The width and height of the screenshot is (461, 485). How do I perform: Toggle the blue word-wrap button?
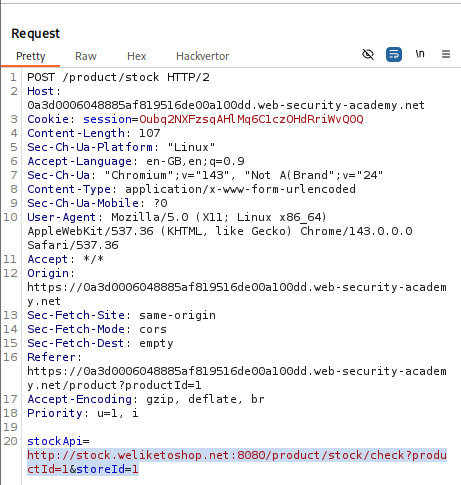394,54
